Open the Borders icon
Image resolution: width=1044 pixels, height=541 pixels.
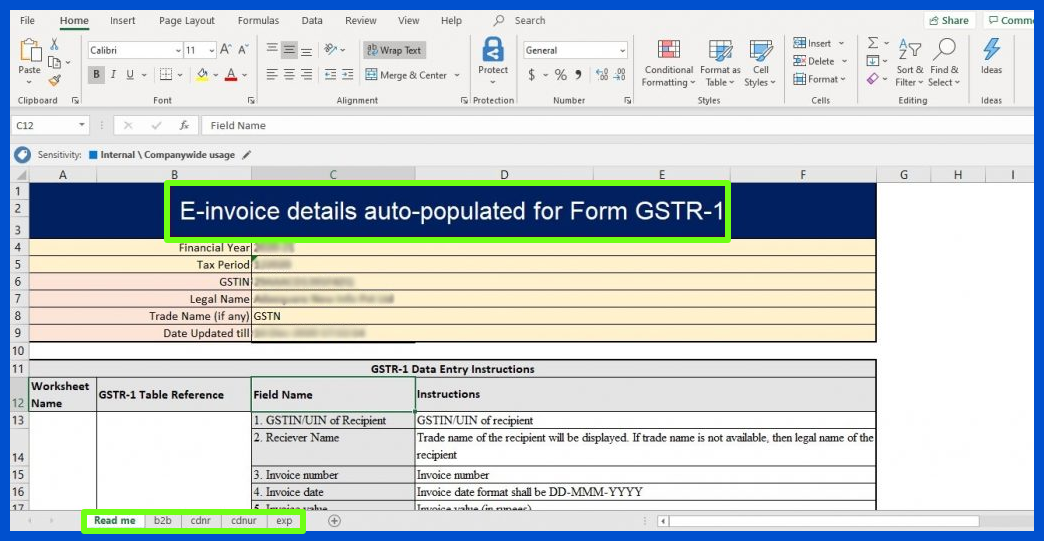(166, 75)
